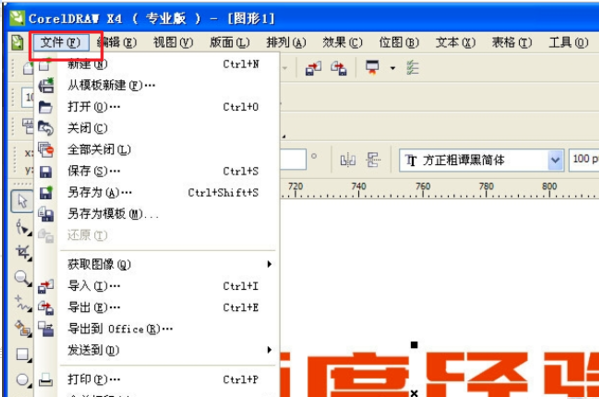Open the 文件(F) menu
This screenshot has width=599, height=399.
pos(60,42)
